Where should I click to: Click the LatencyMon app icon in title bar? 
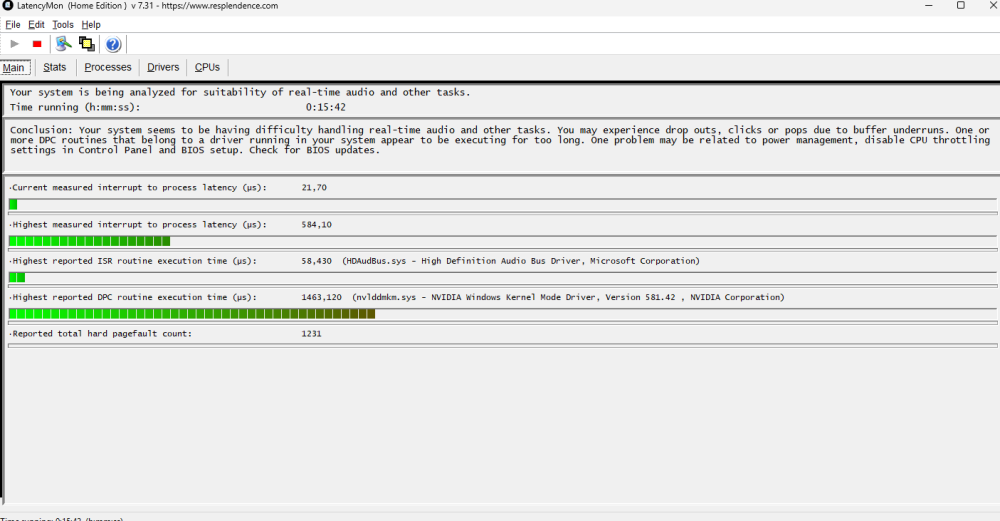8,6
